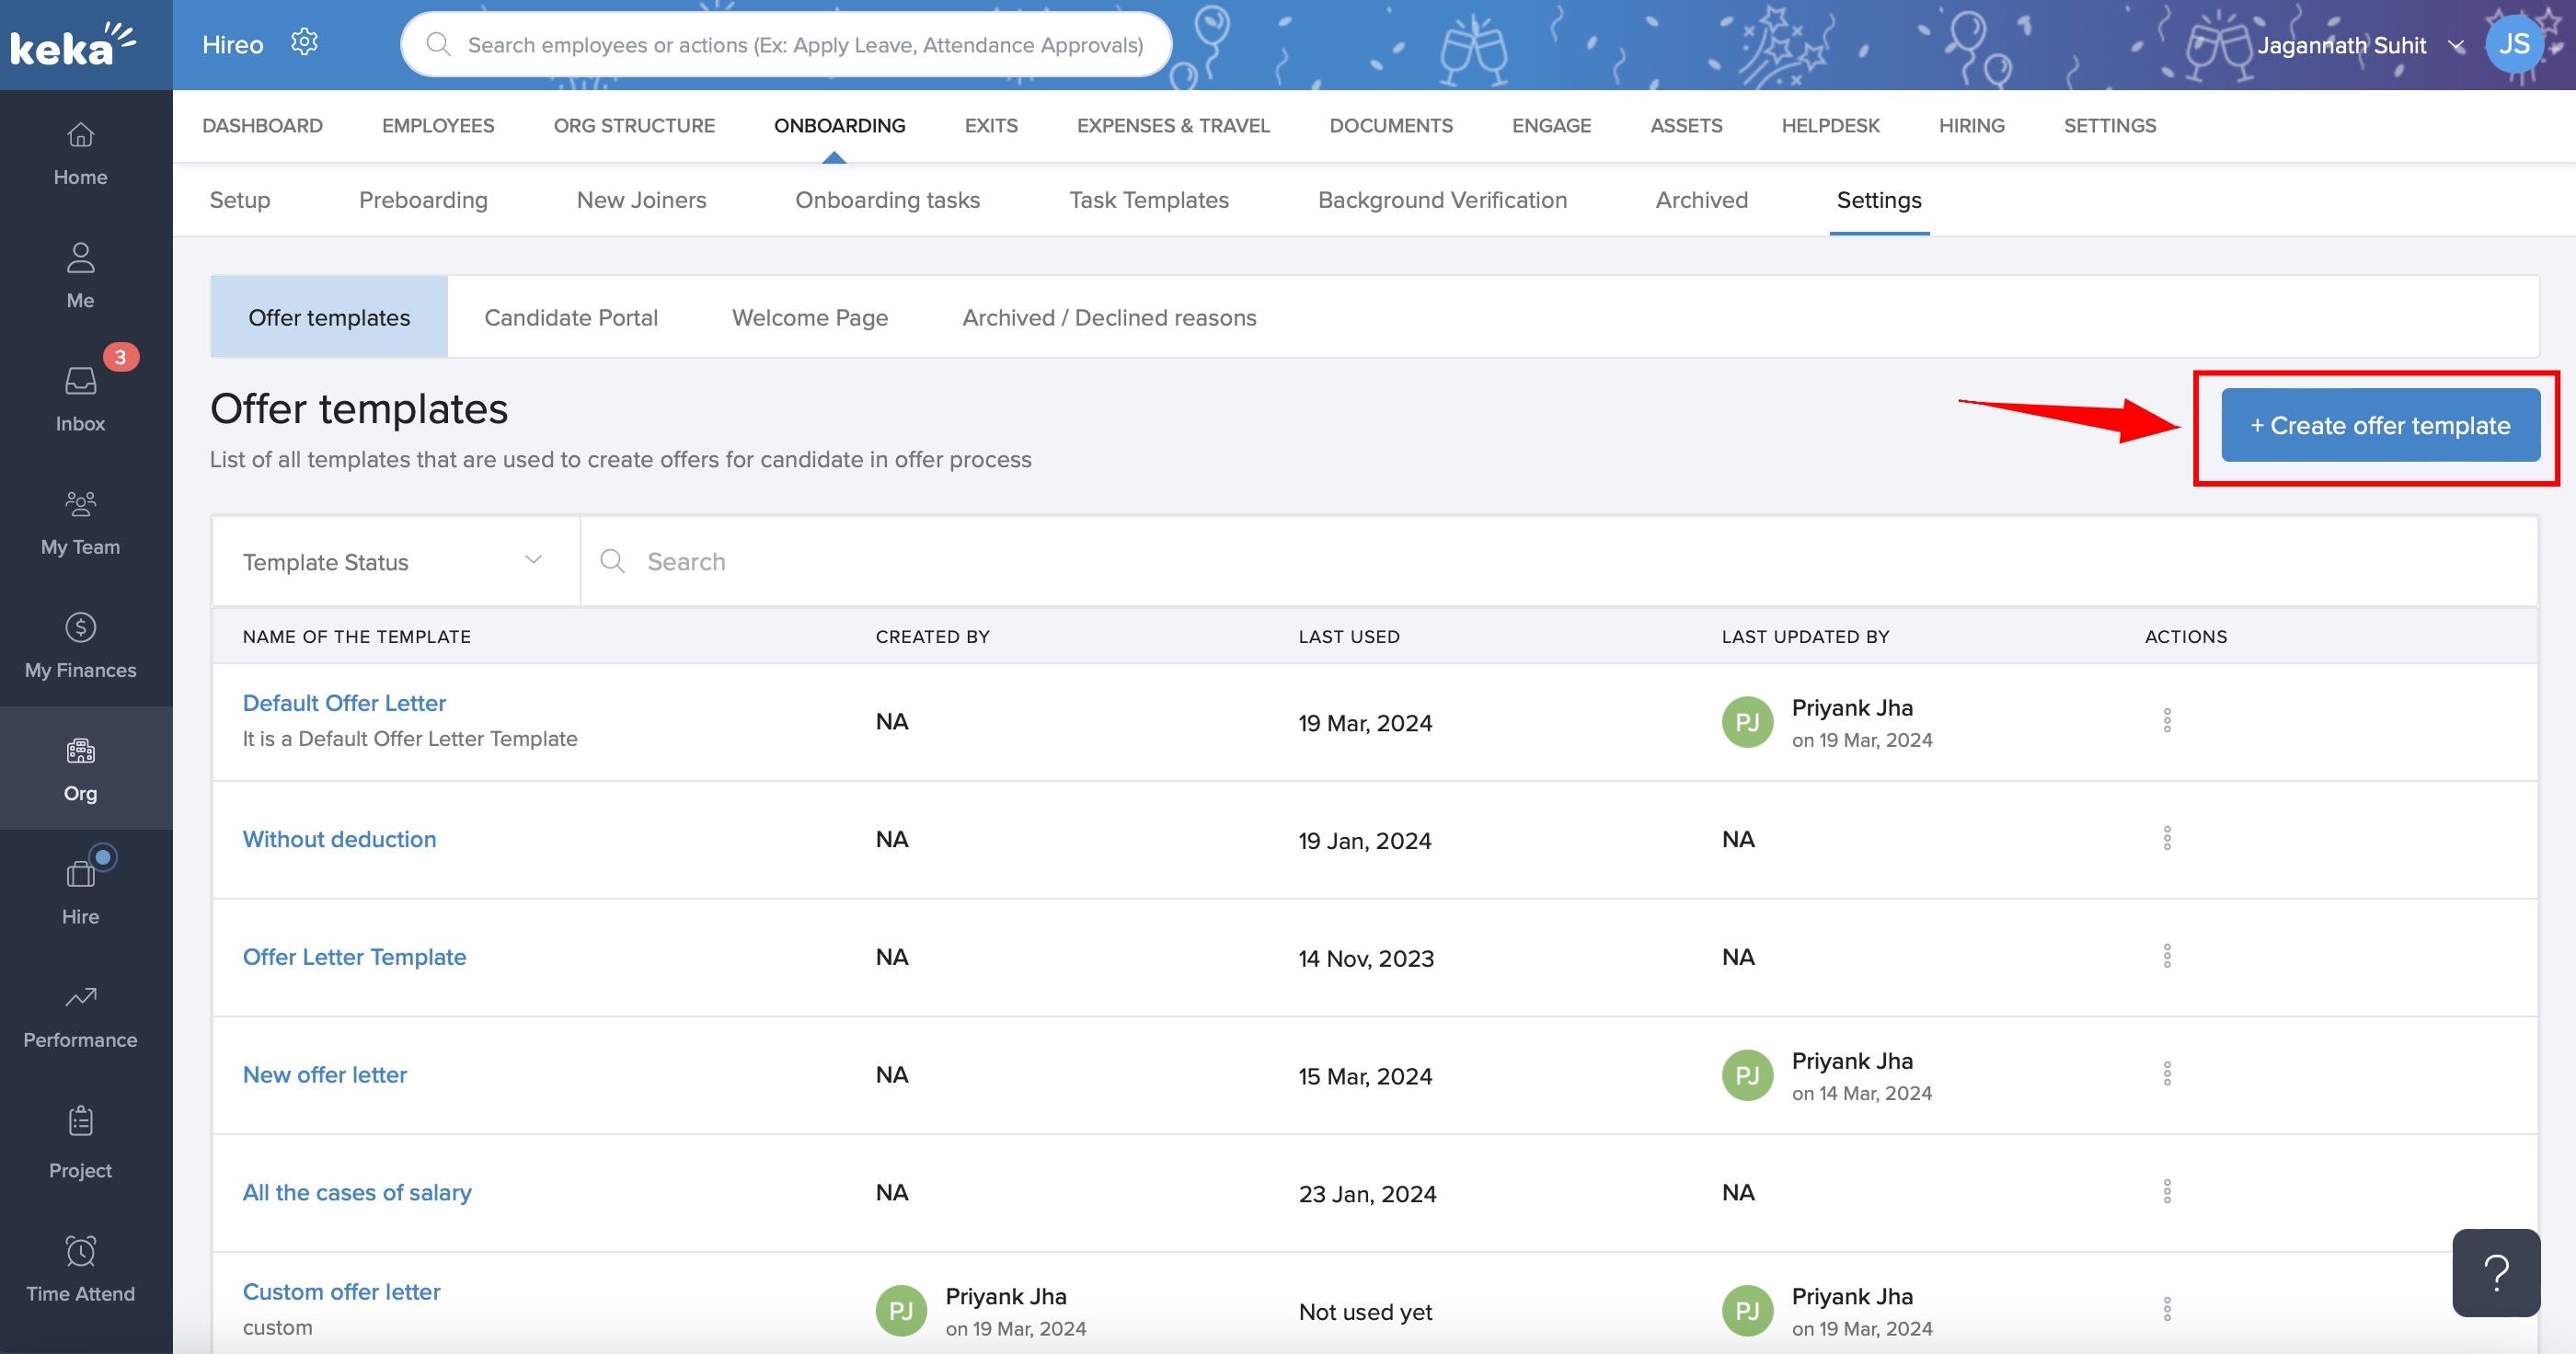
Task: Open the Without deduction template
Action: (339, 839)
